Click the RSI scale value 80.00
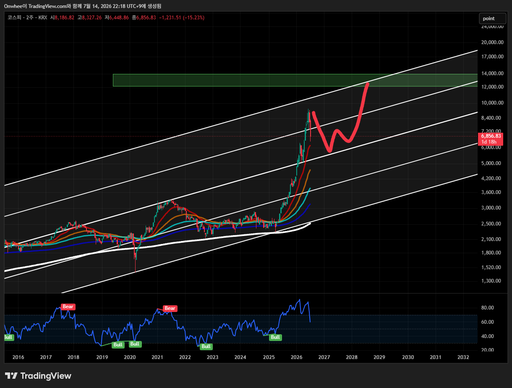 [487, 307]
